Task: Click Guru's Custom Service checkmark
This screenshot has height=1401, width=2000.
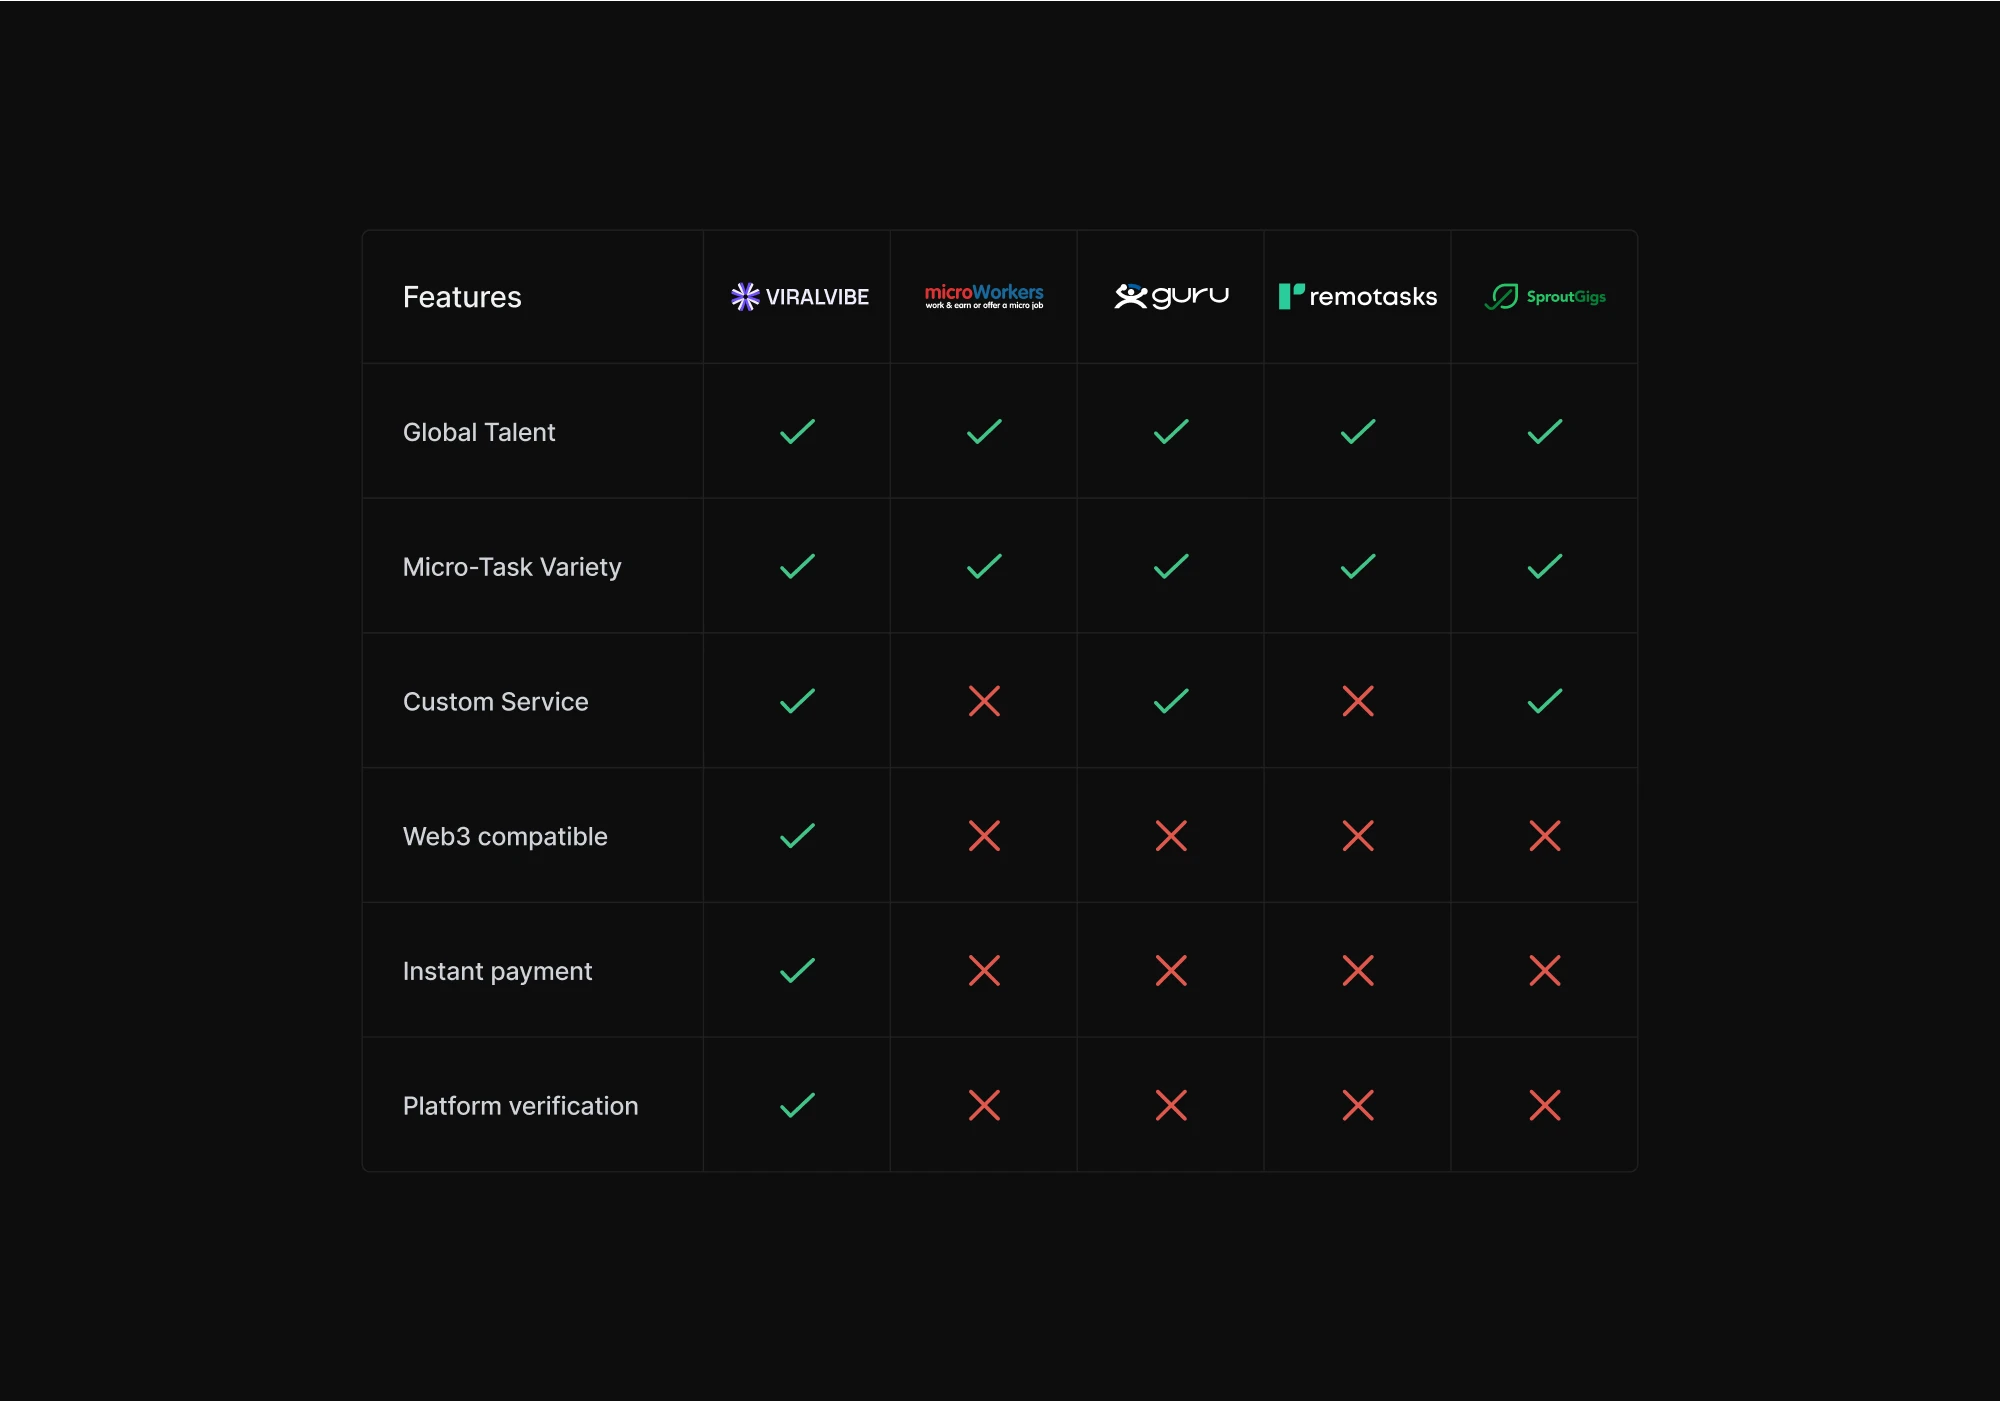Action: [x=1171, y=701]
